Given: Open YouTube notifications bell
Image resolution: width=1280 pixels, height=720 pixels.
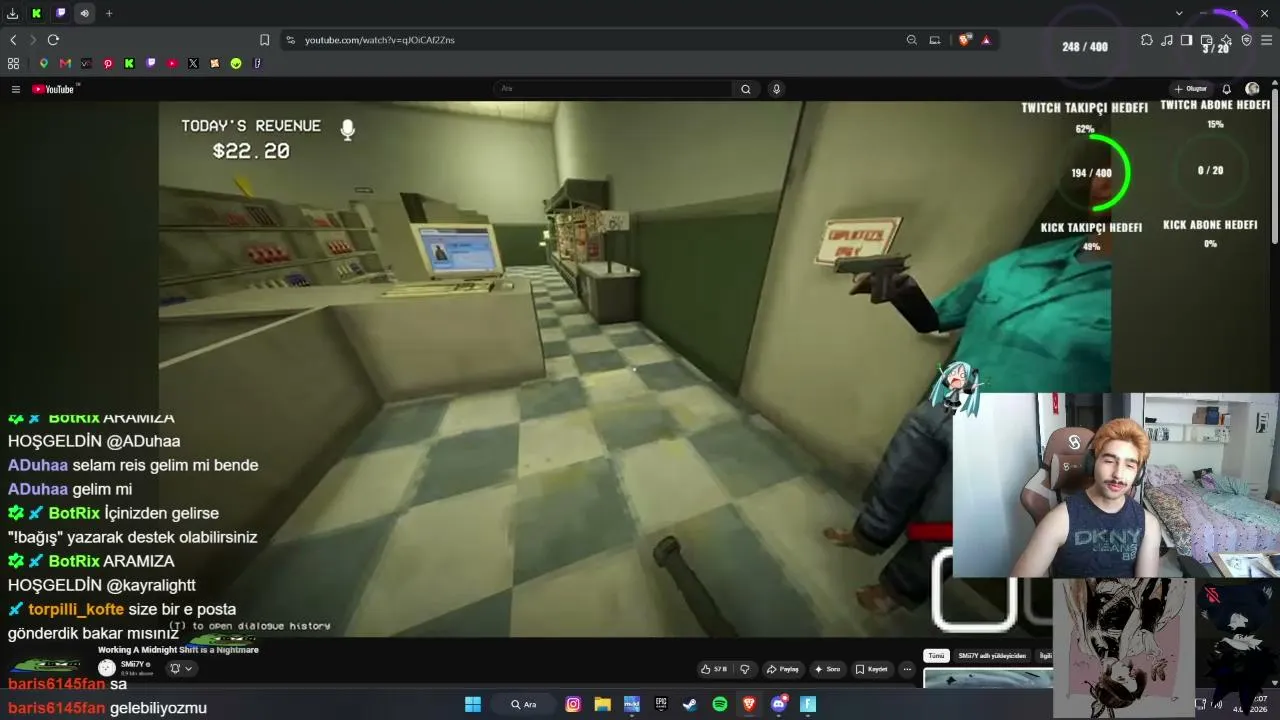Looking at the screenshot, I should tap(1227, 89).
